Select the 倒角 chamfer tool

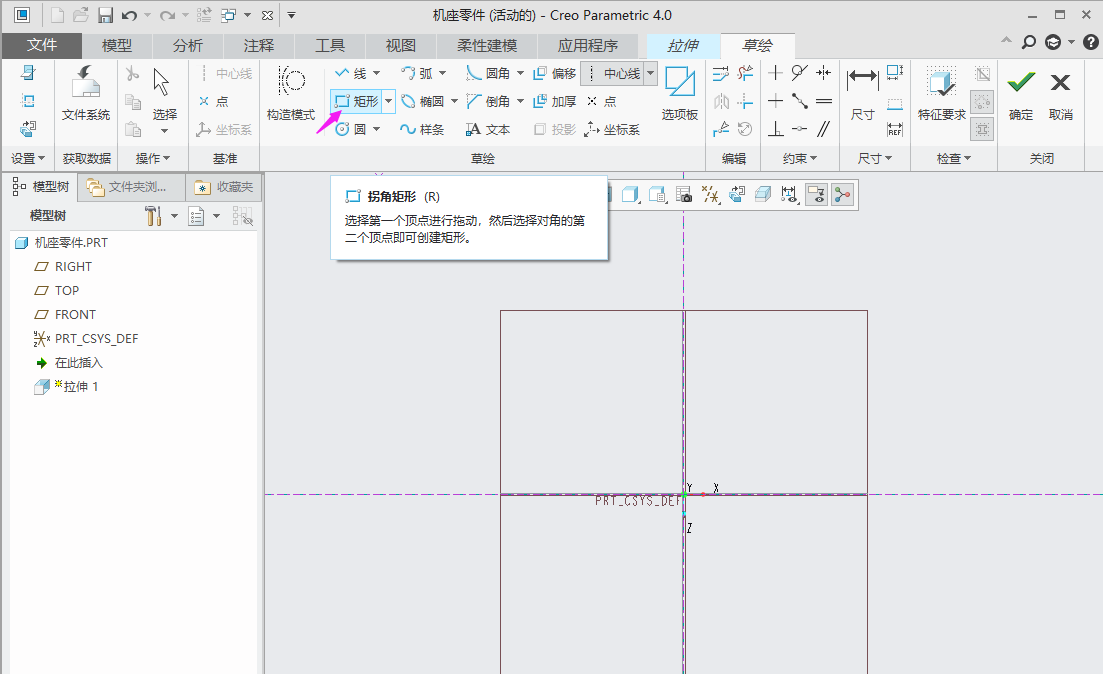point(488,101)
